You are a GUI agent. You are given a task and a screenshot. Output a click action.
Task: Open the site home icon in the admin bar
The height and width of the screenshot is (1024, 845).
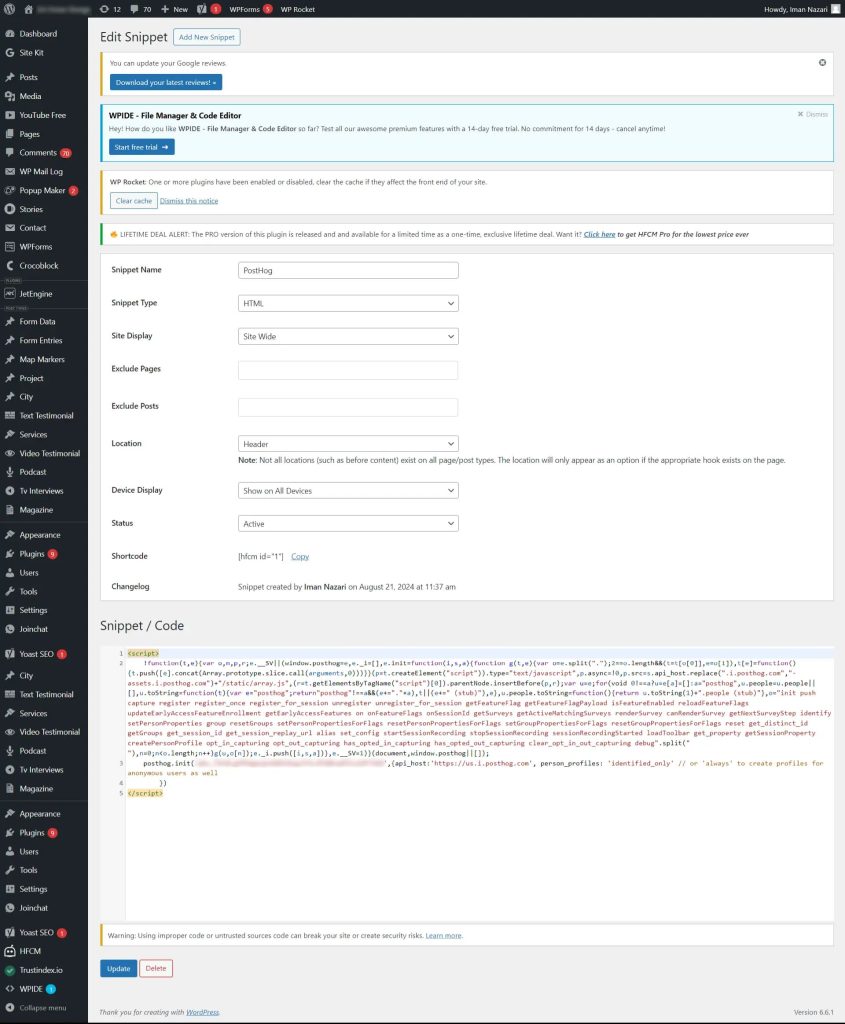[29, 9]
